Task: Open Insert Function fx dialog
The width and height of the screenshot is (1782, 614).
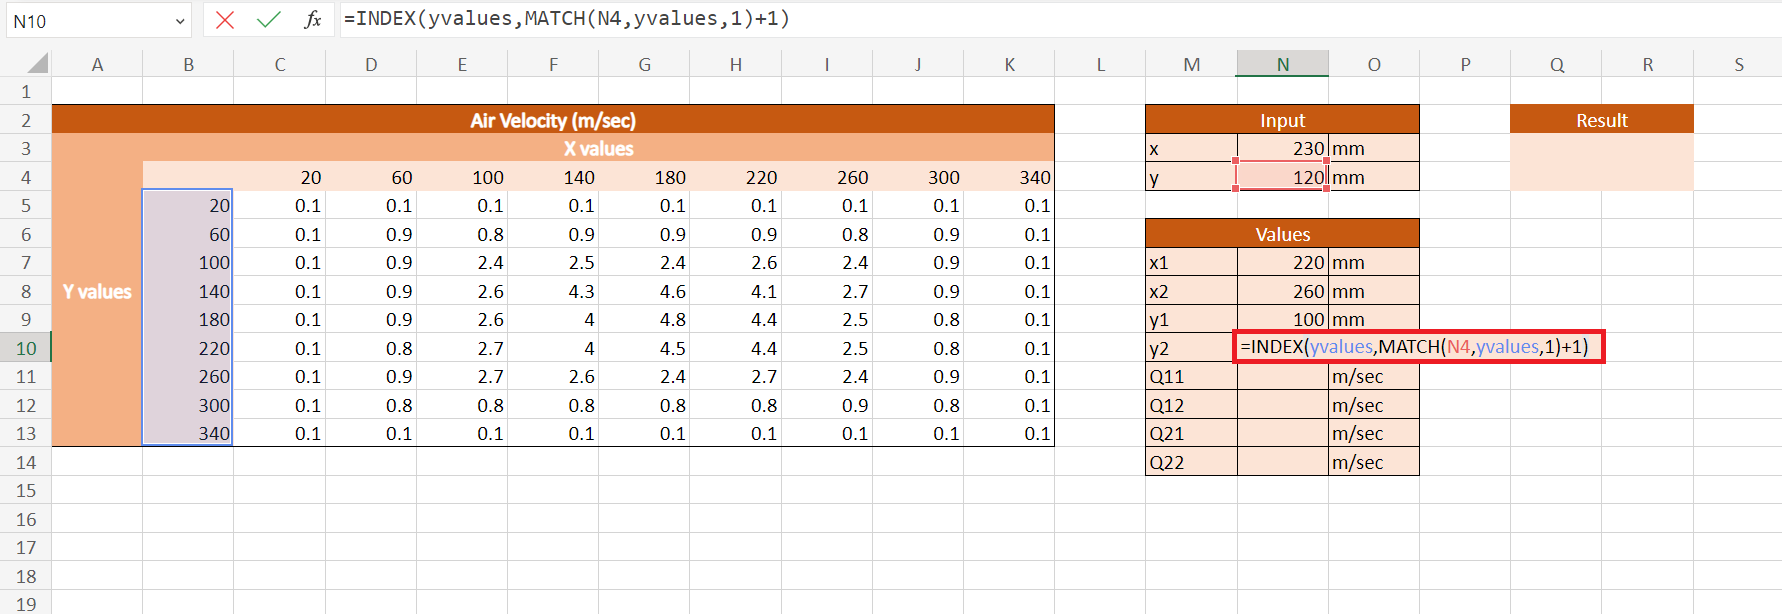Action: tap(312, 20)
